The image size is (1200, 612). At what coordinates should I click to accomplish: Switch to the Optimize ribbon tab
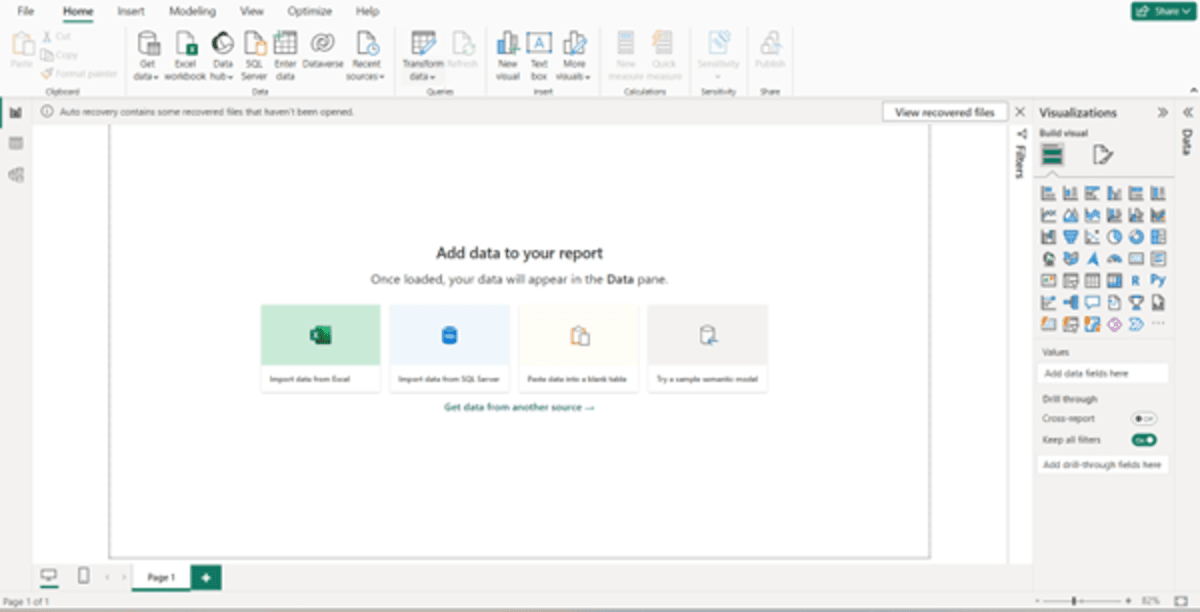[x=310, y=11]
